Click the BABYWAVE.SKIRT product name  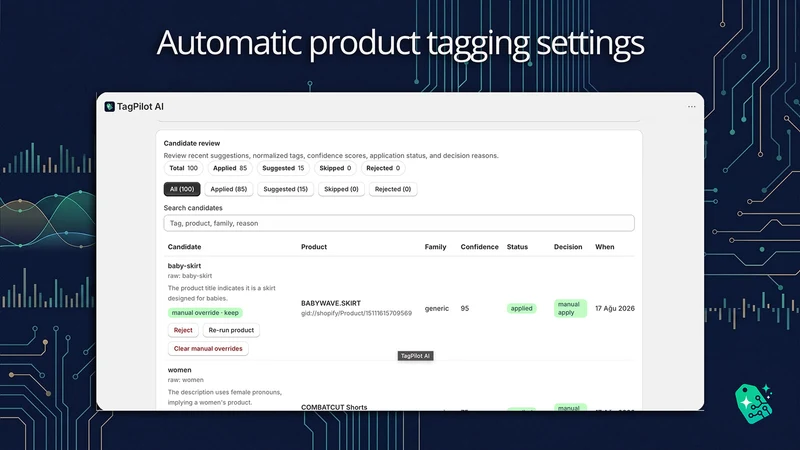[331, 303]
